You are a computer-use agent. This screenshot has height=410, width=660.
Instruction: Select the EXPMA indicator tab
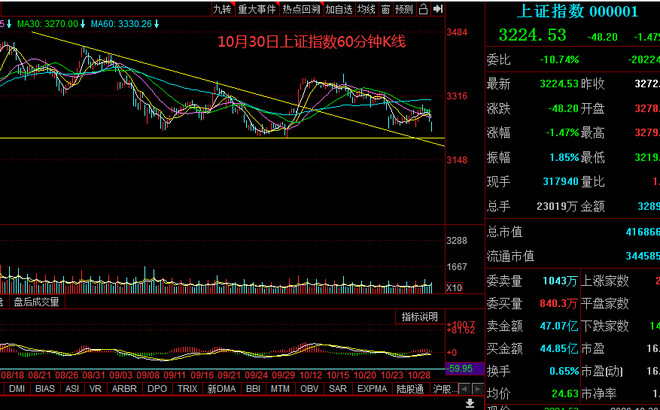[372, 389]
